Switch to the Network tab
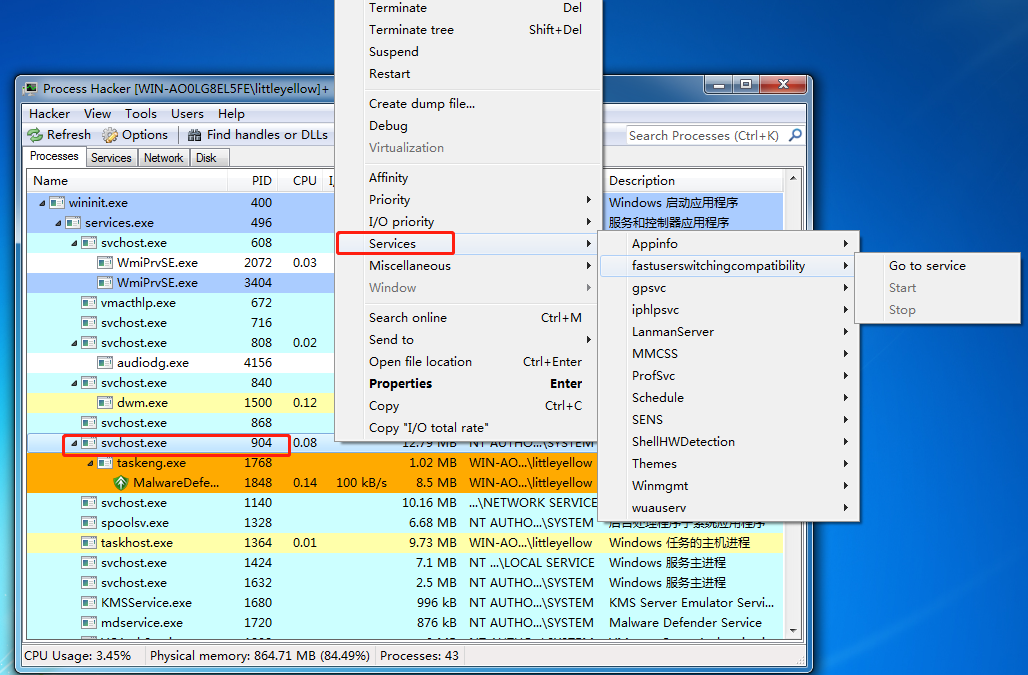The height and width of the screenshot is (675, 1028). tap(163, 158)
